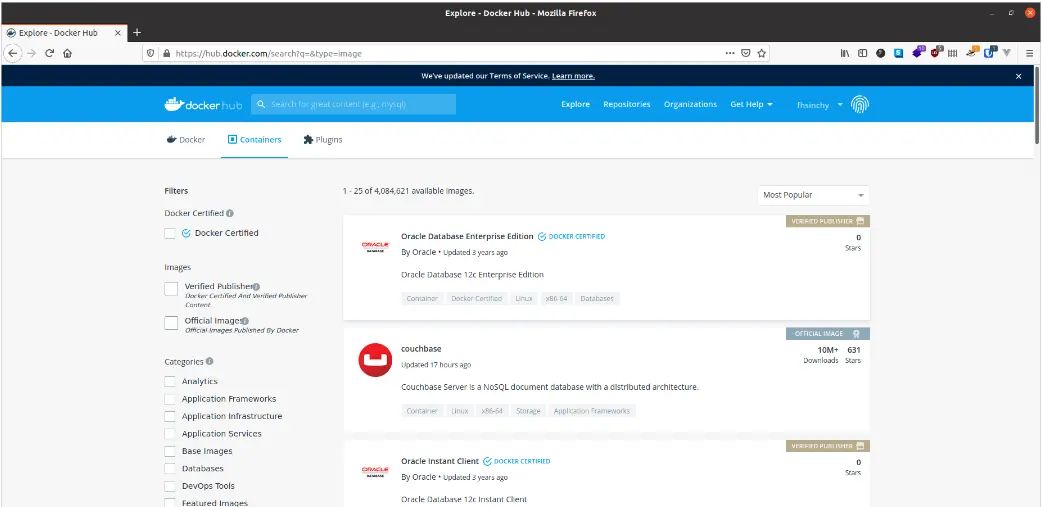Switch to the Plugins tab

tap(323, 140)
